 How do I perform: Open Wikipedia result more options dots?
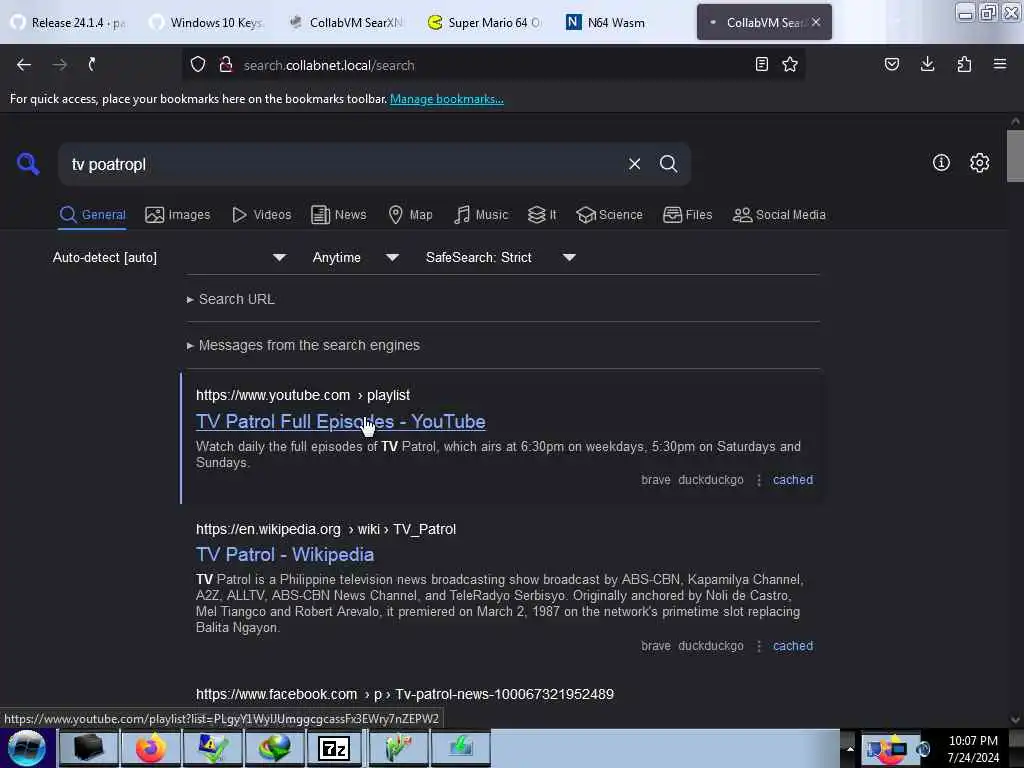point(758,646)
